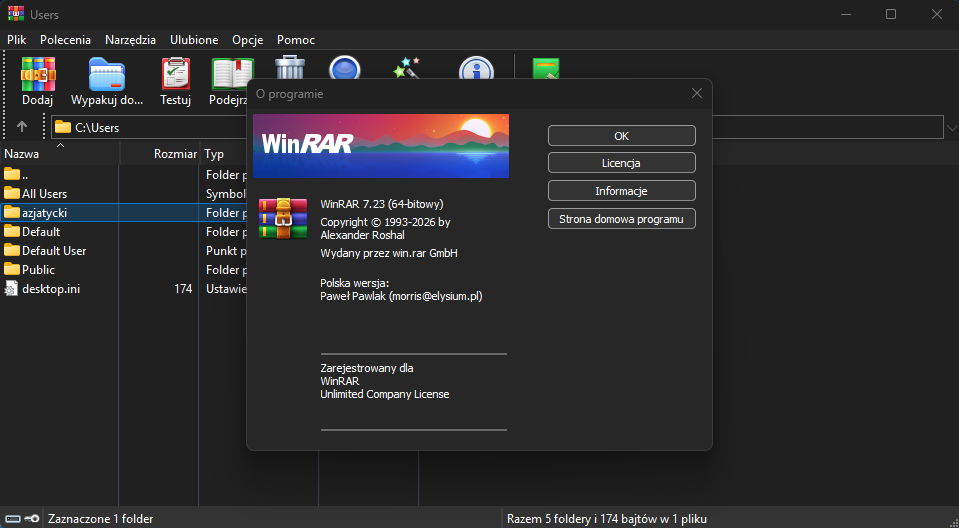Select the Default User row
This screenshot has height=528, width=959.
(124, 250)
